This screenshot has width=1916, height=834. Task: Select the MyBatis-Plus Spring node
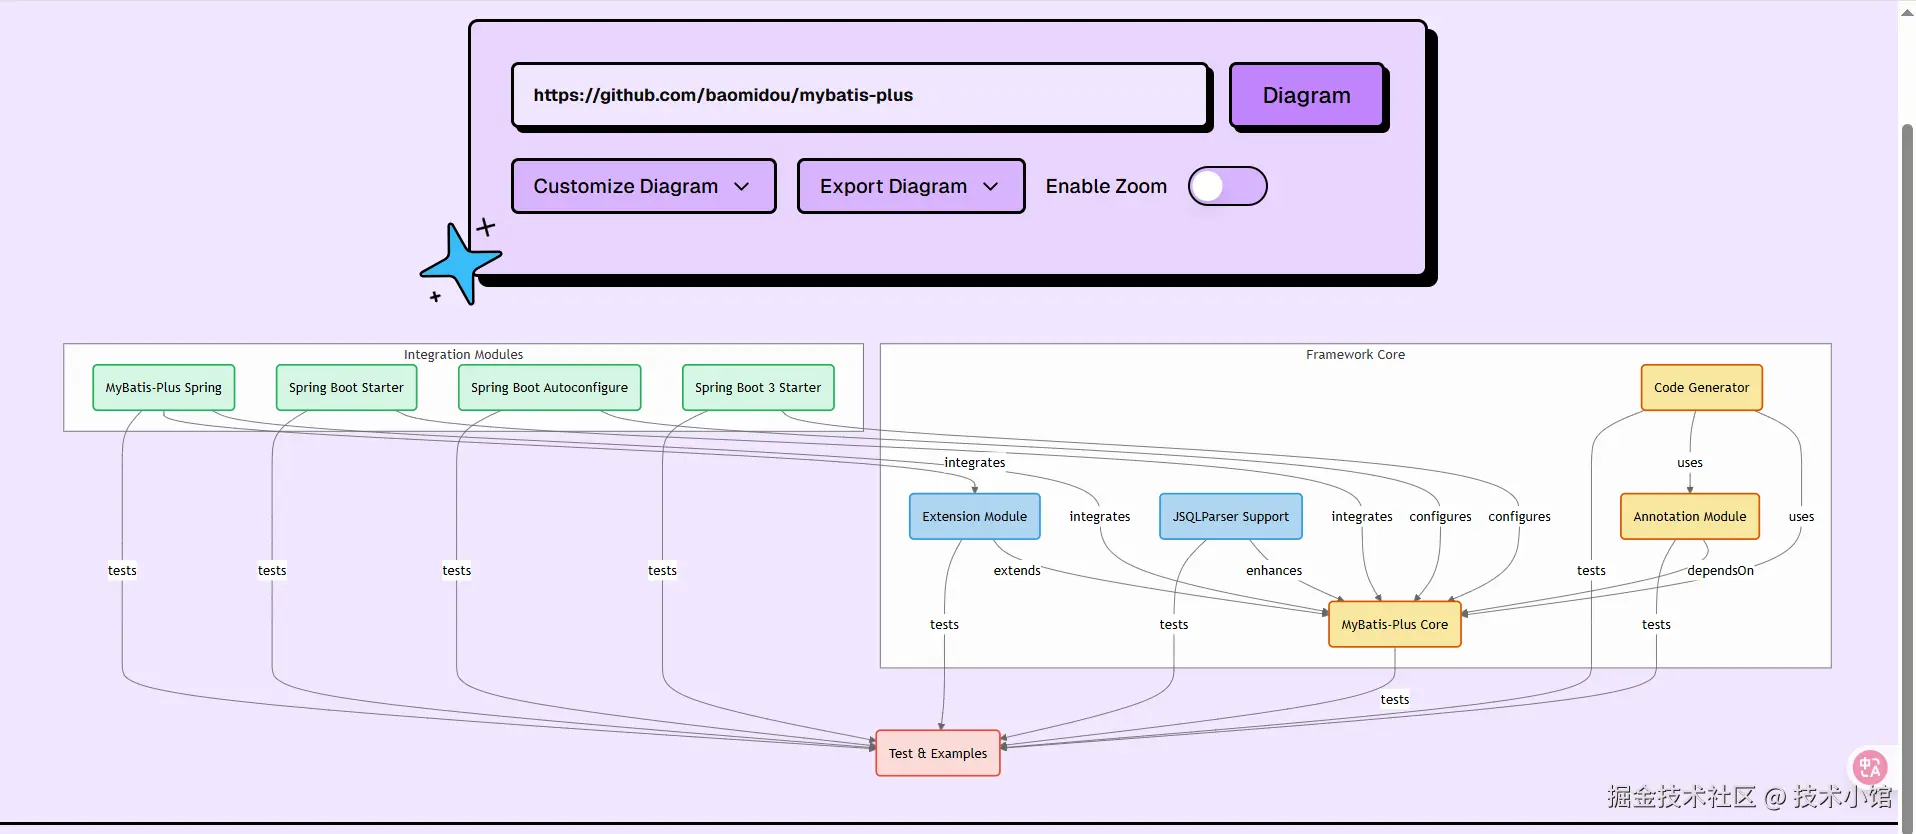pyautogui.click(x=164, y=388)
